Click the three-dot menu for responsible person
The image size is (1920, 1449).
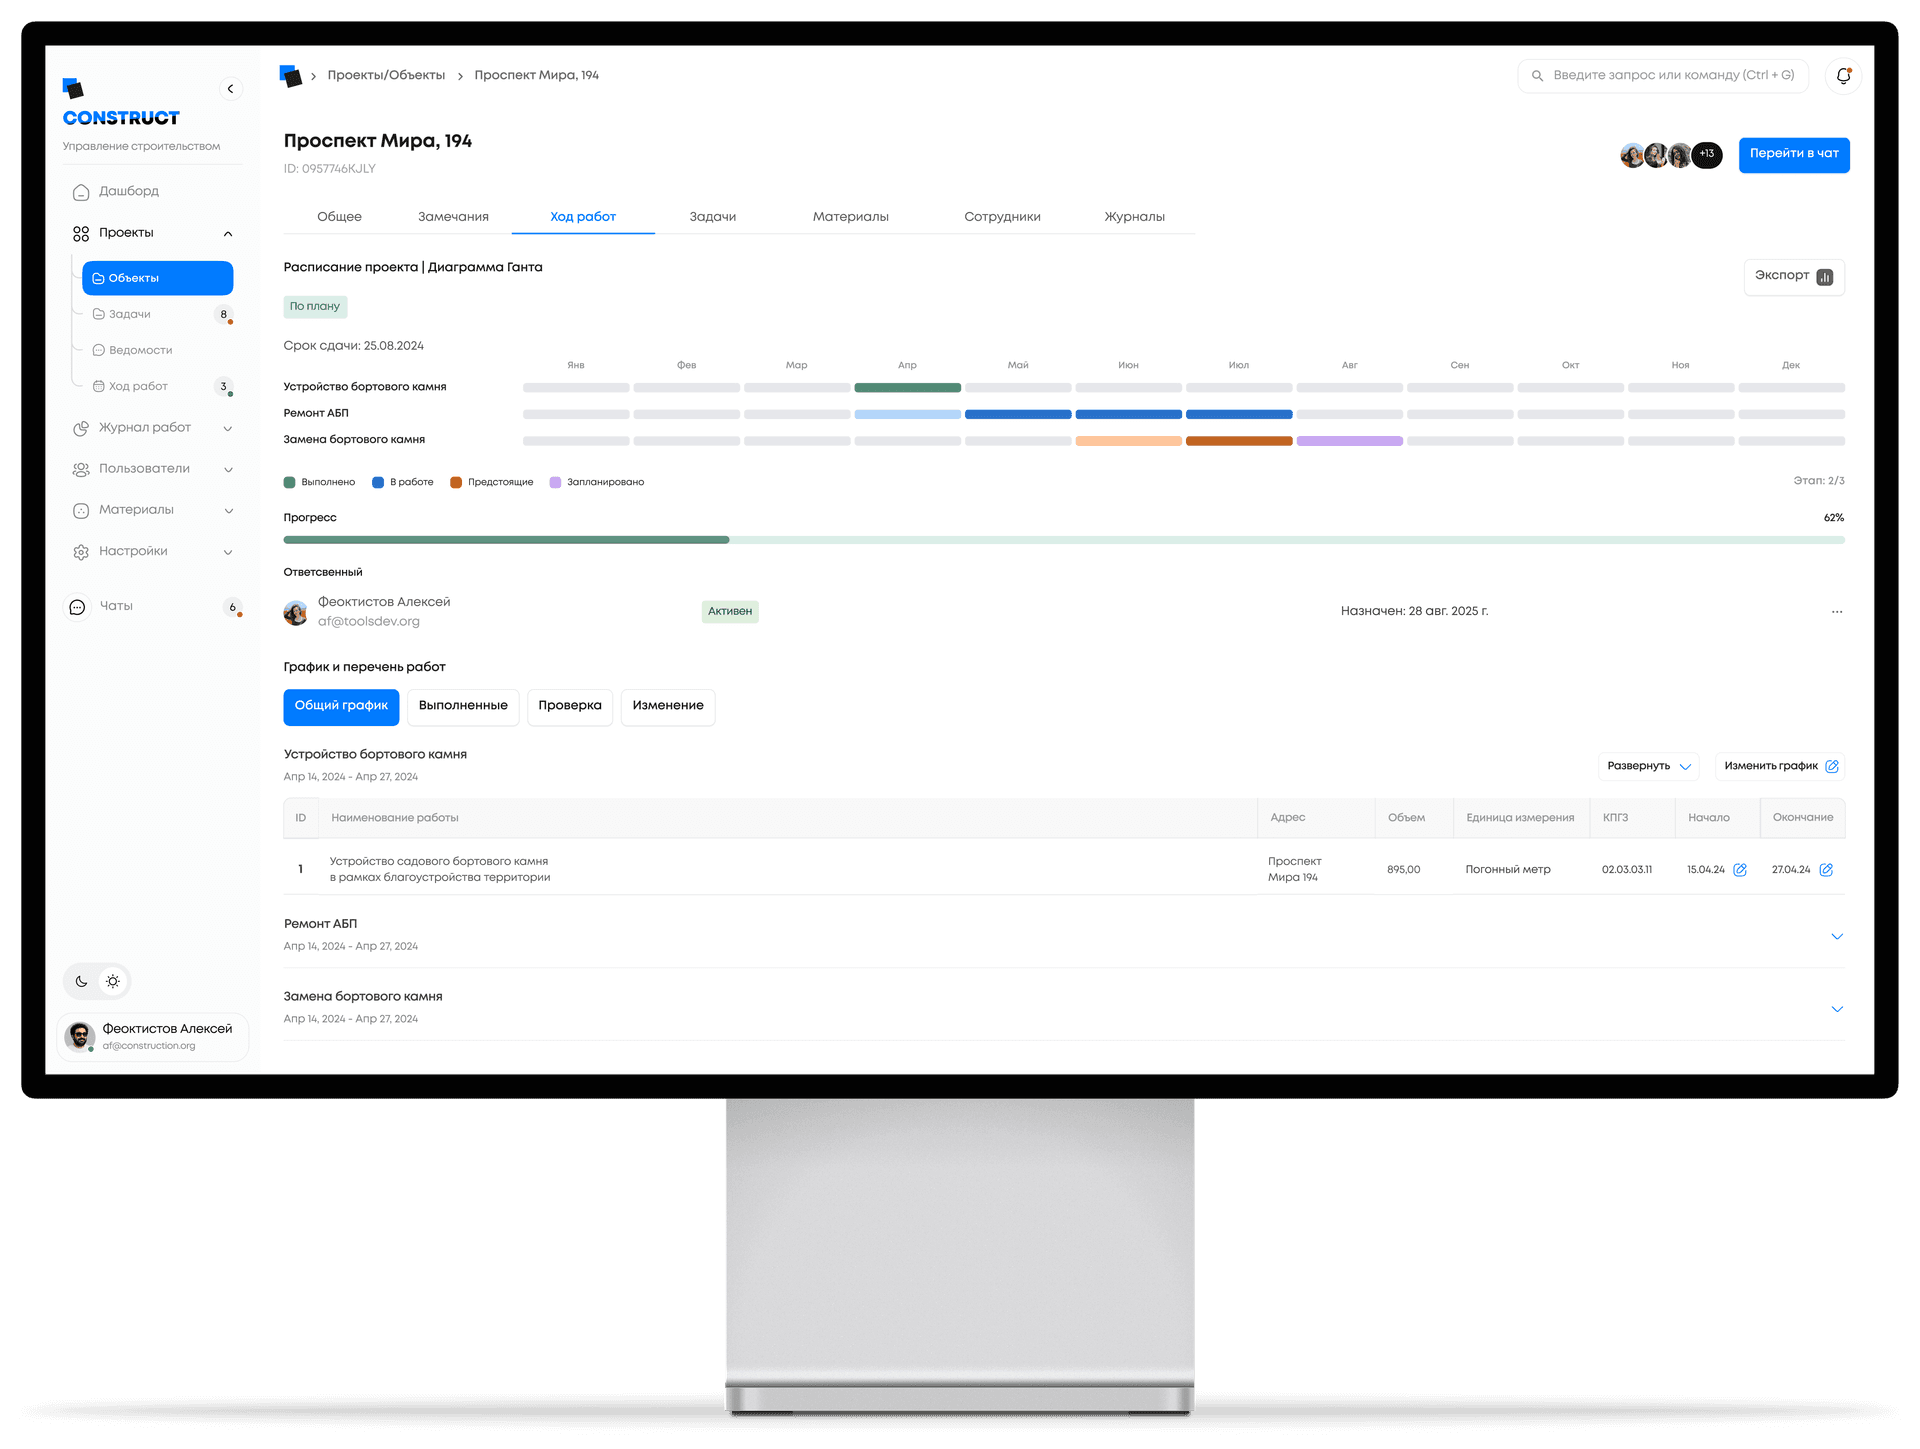click(1837, 612)
